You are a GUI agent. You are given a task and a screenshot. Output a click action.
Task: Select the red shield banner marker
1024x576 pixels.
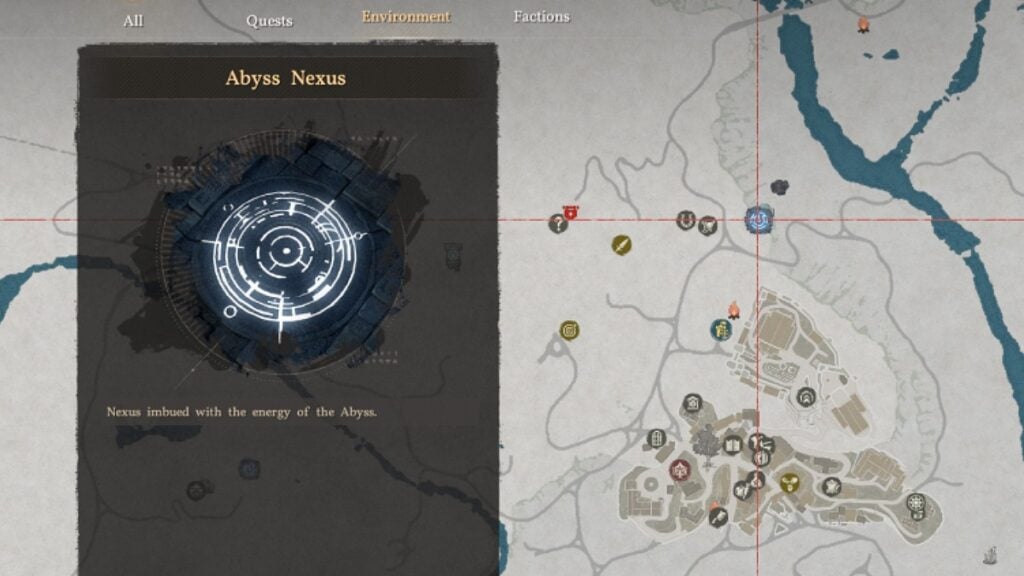tap(571, 212)
